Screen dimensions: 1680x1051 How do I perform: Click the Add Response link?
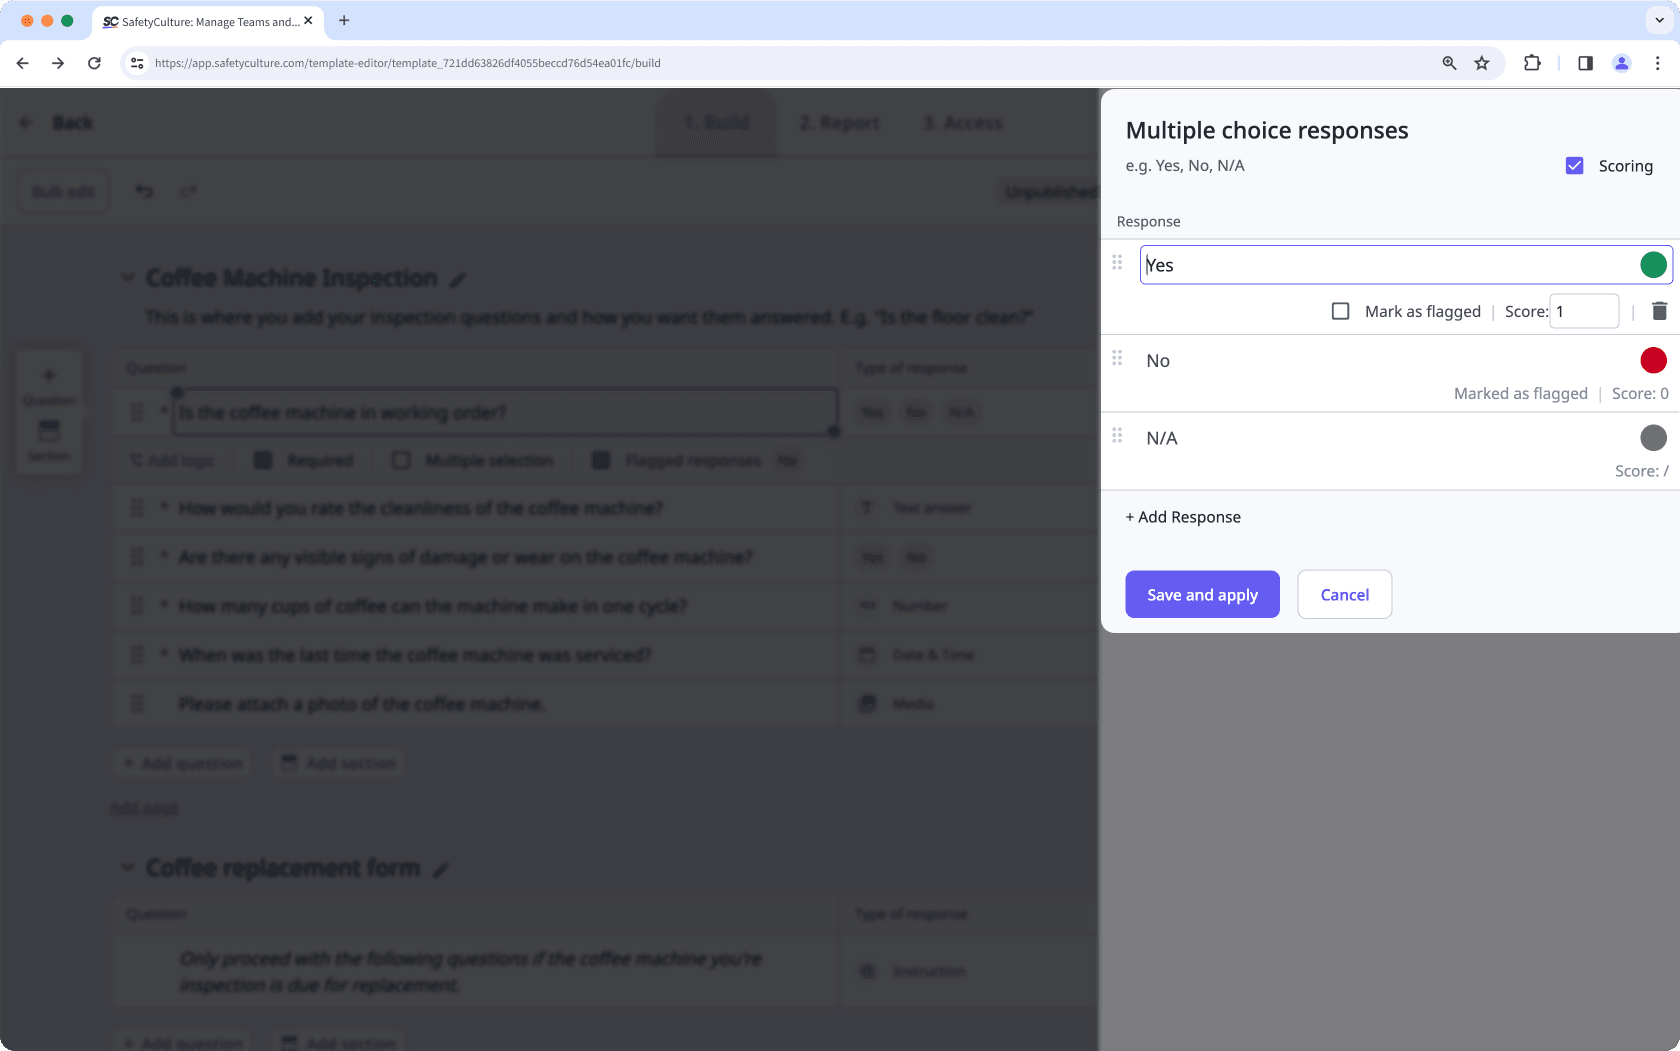point(1183,517)
